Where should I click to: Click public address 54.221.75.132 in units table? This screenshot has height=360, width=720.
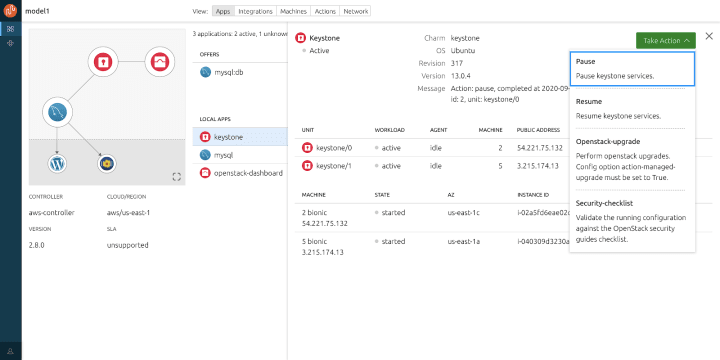[x=540, y=148]
